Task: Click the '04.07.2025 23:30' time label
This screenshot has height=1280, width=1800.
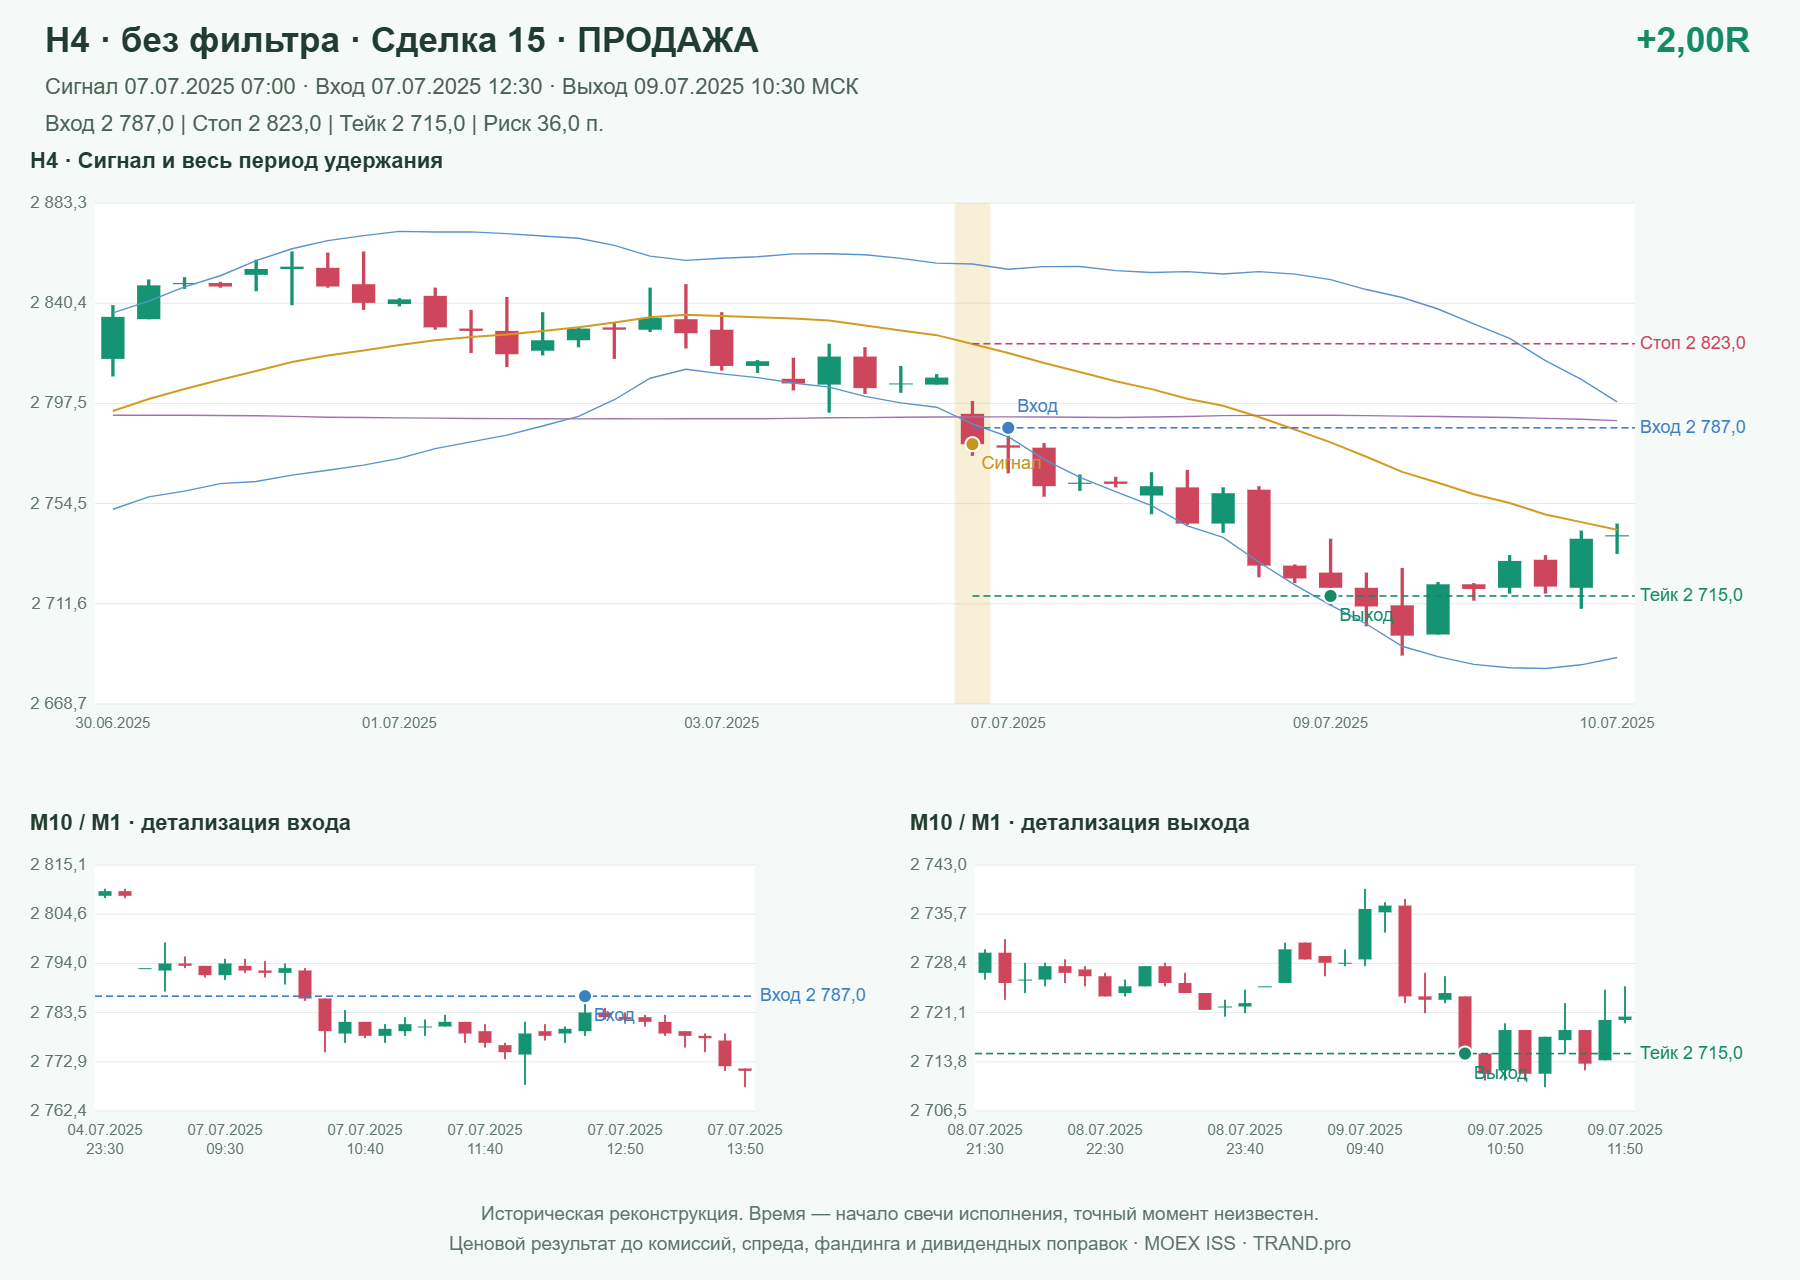Action: coord(105,1139)
